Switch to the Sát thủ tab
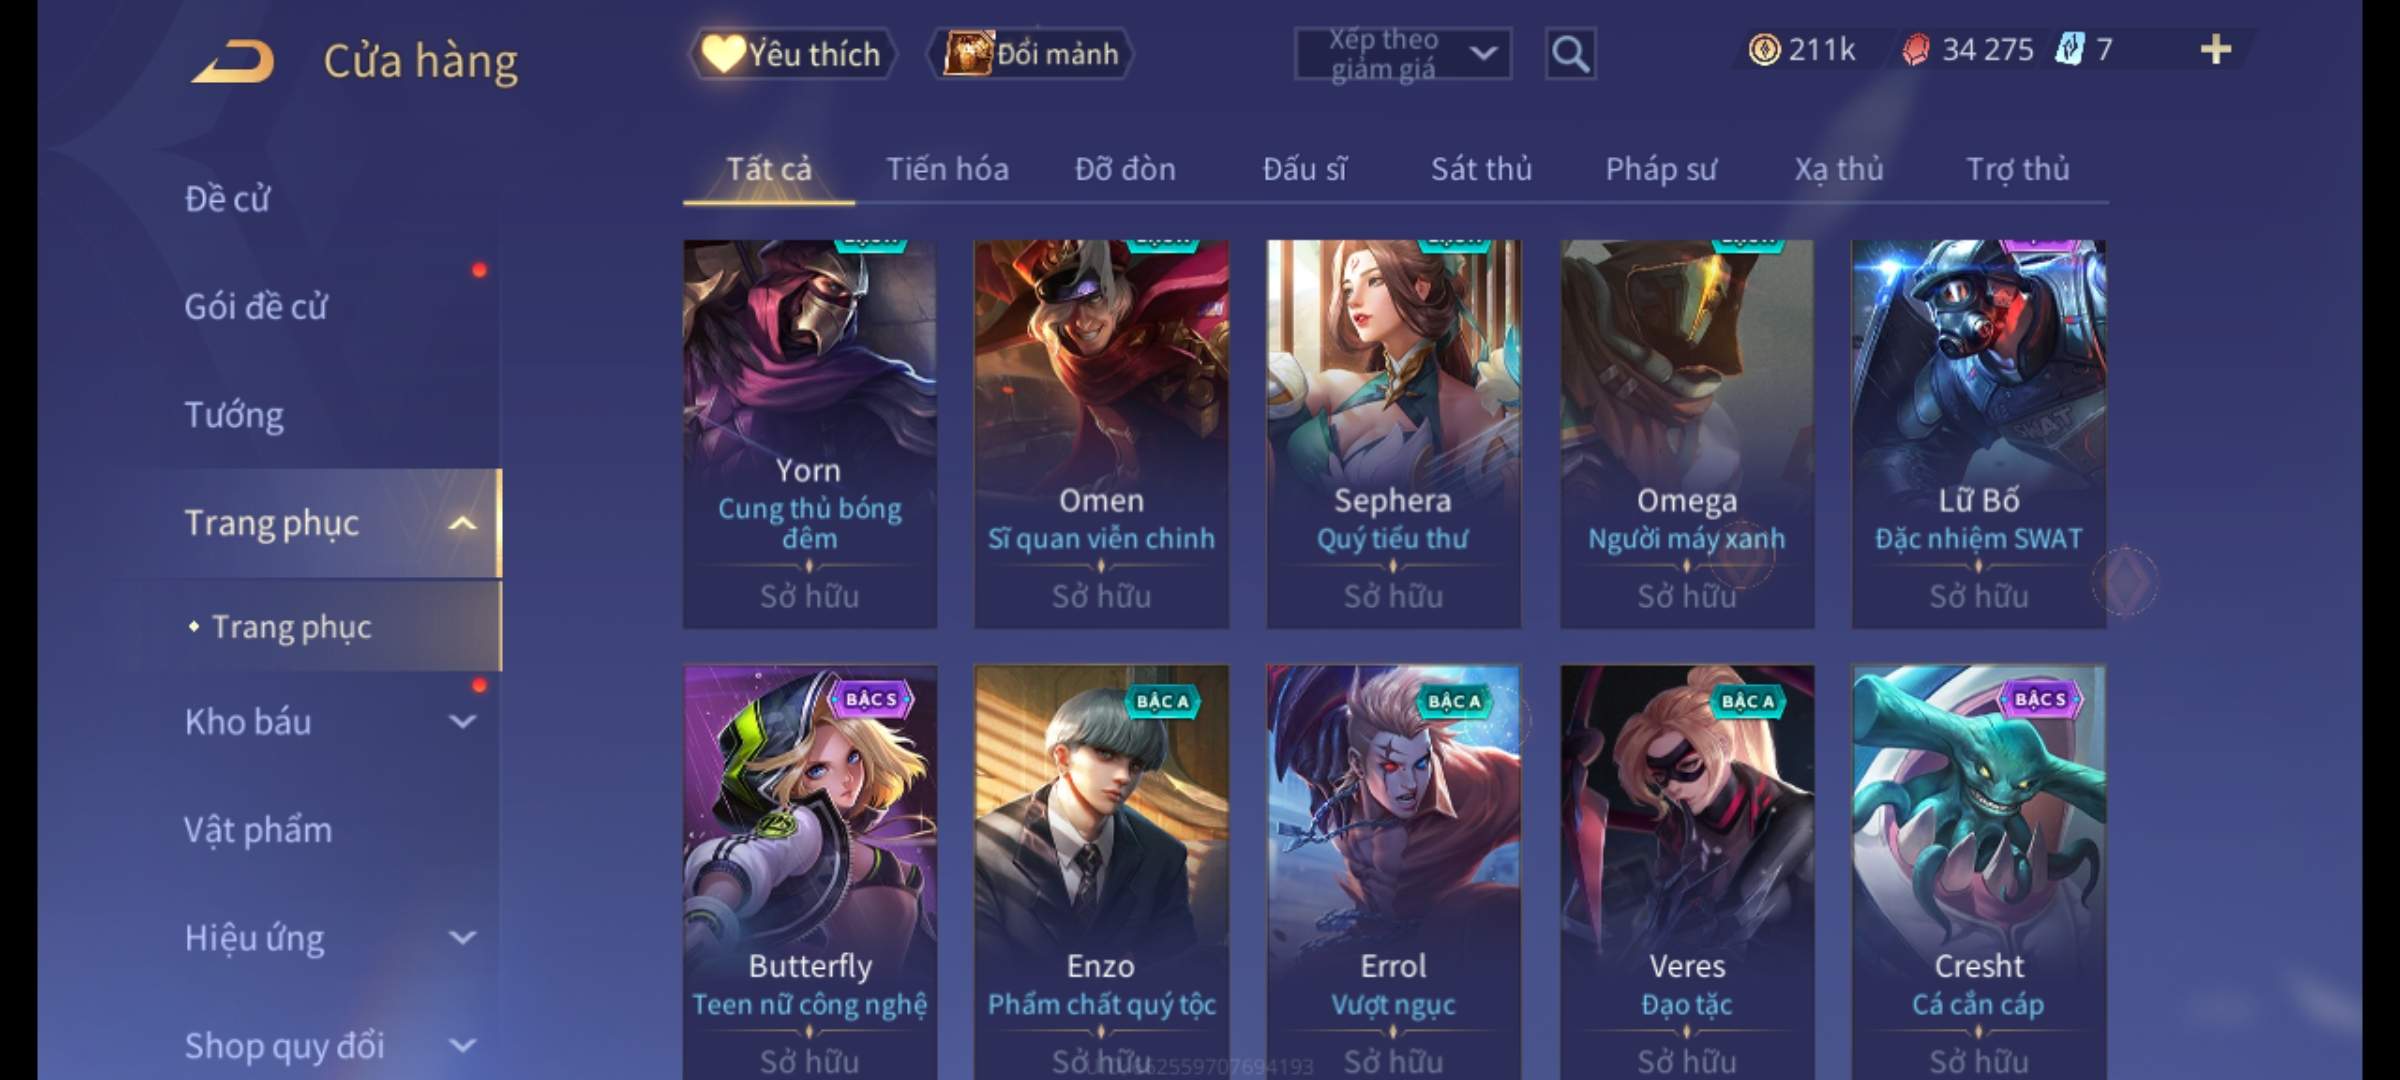 coord(1481,169)
